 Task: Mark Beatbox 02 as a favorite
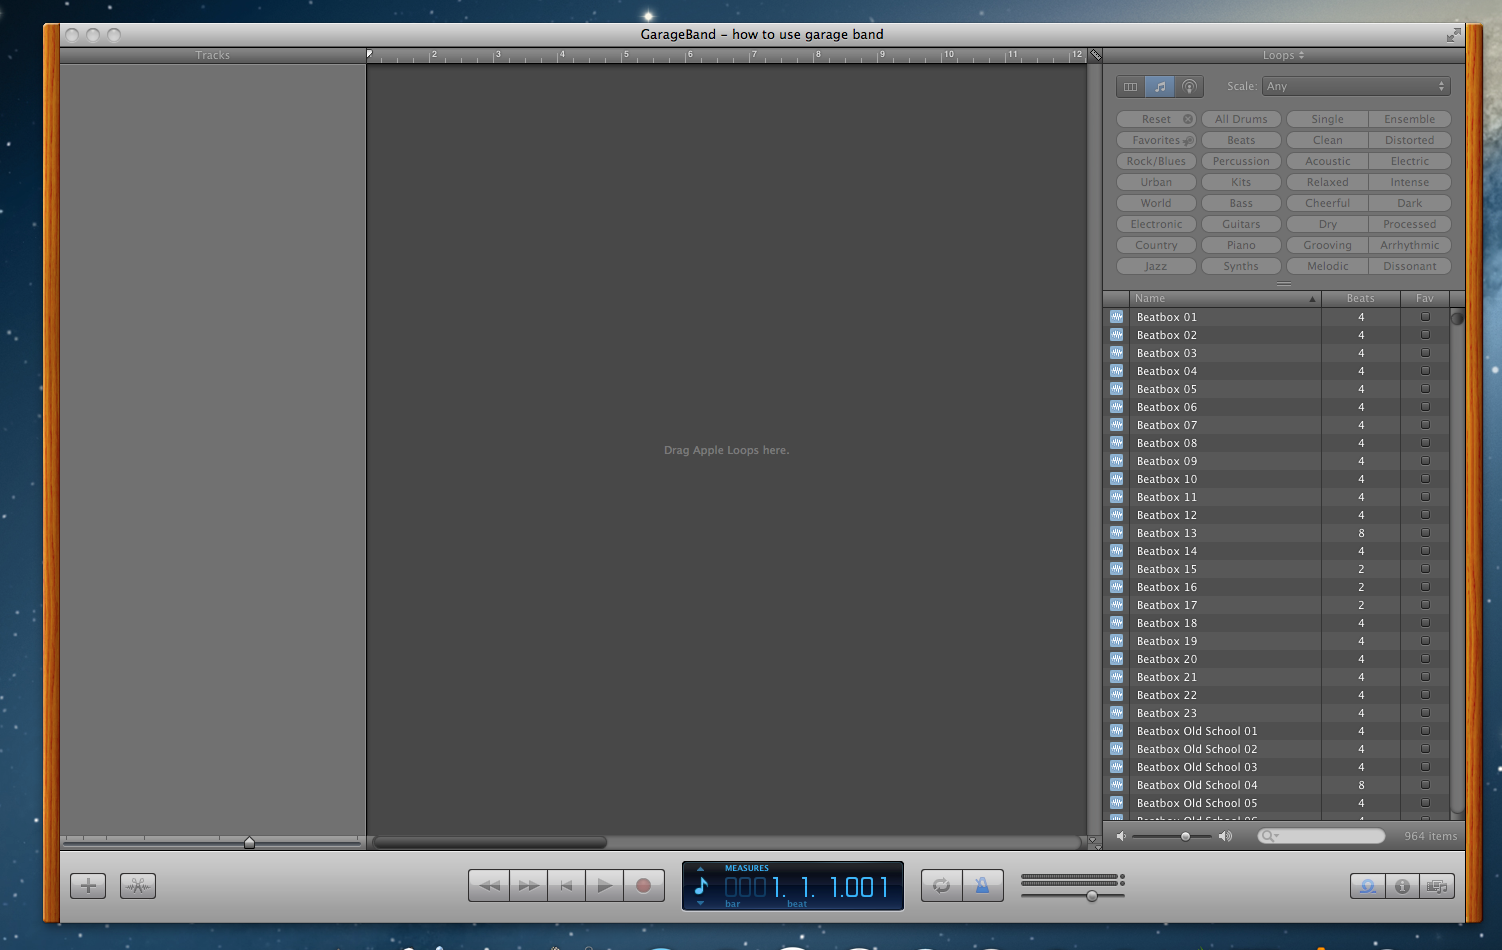[1425, 335]
